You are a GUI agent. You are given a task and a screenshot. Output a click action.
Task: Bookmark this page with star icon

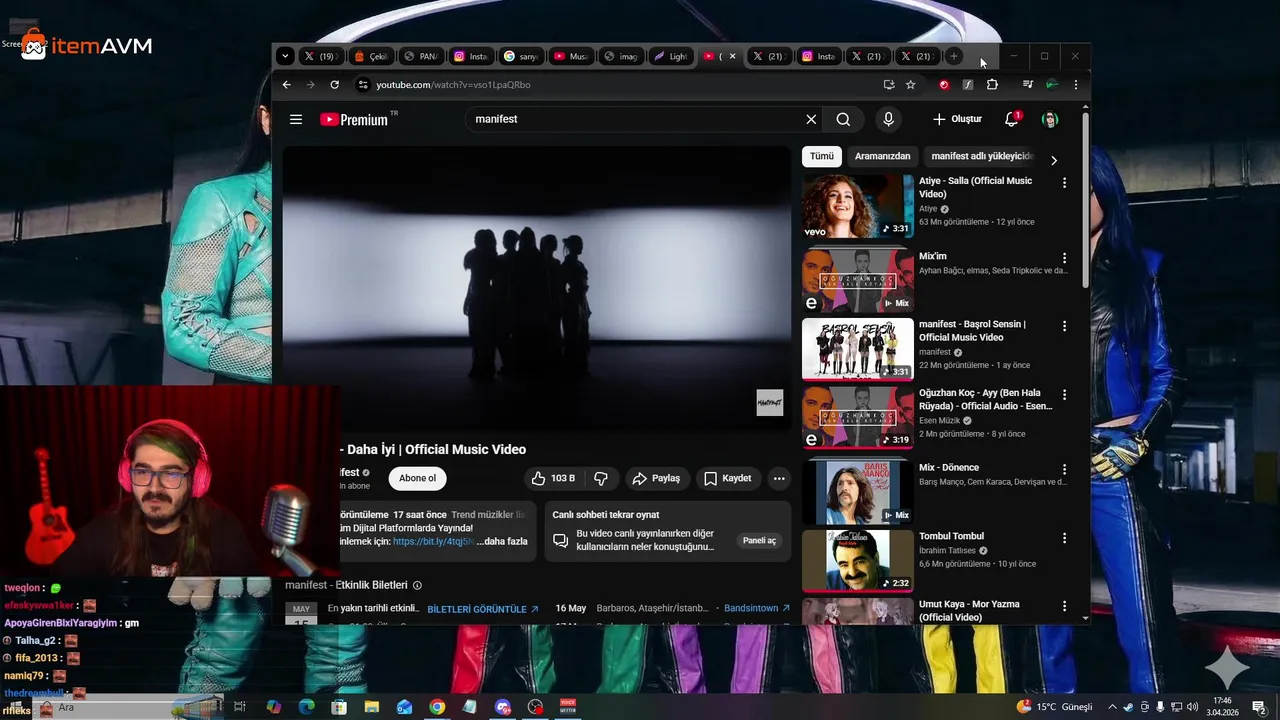click(911, 85)
